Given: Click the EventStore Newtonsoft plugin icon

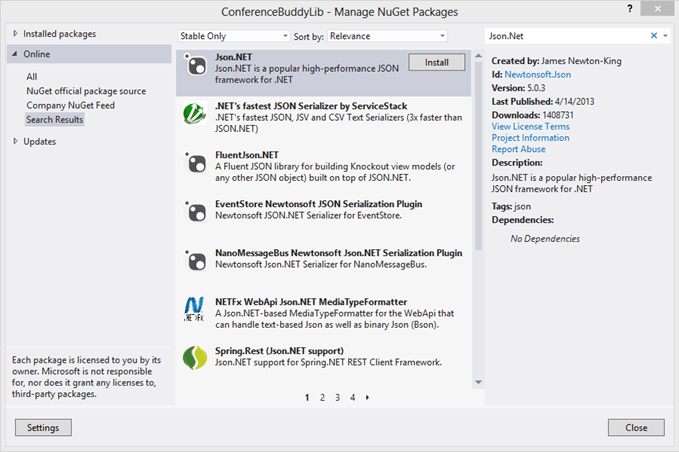Looking at the screenshot, I should coord(195,212).
